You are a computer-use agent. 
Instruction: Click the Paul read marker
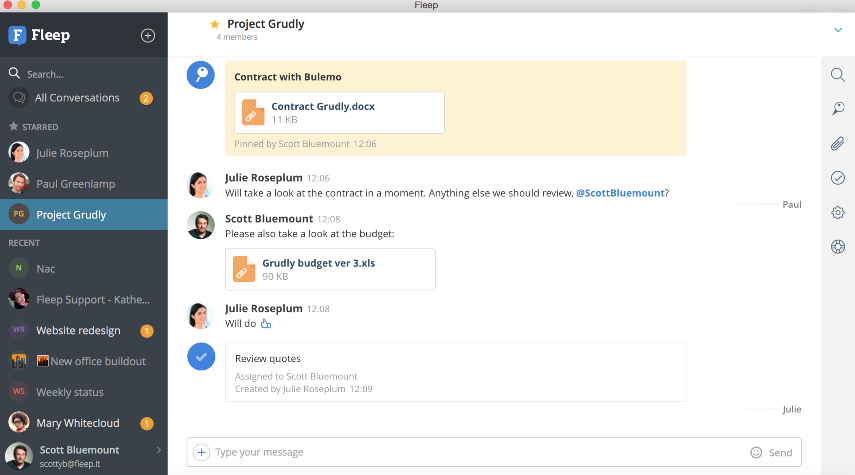[792, 205]
